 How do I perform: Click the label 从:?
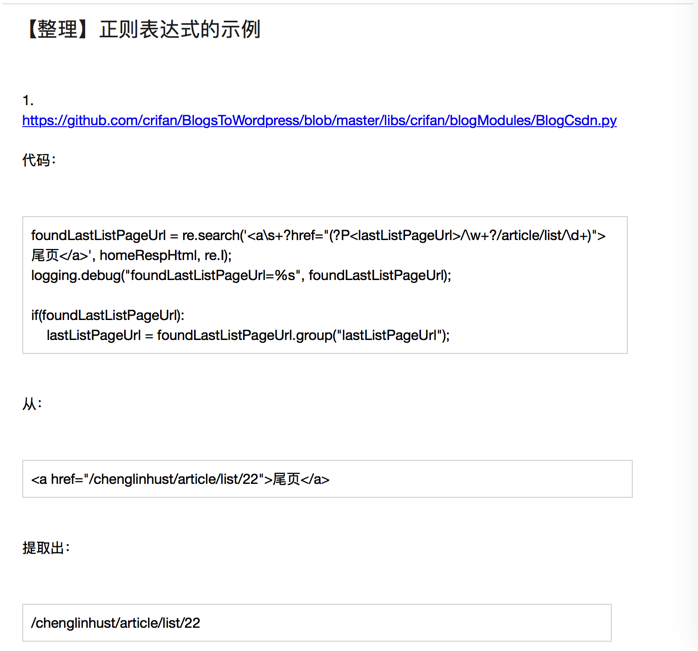32,404
